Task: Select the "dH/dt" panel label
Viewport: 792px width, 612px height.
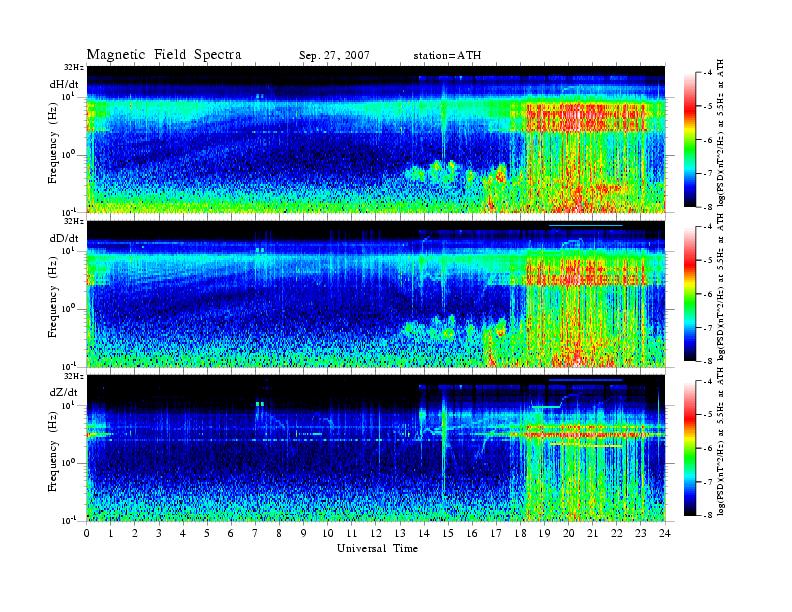Action: click(64, 84)
